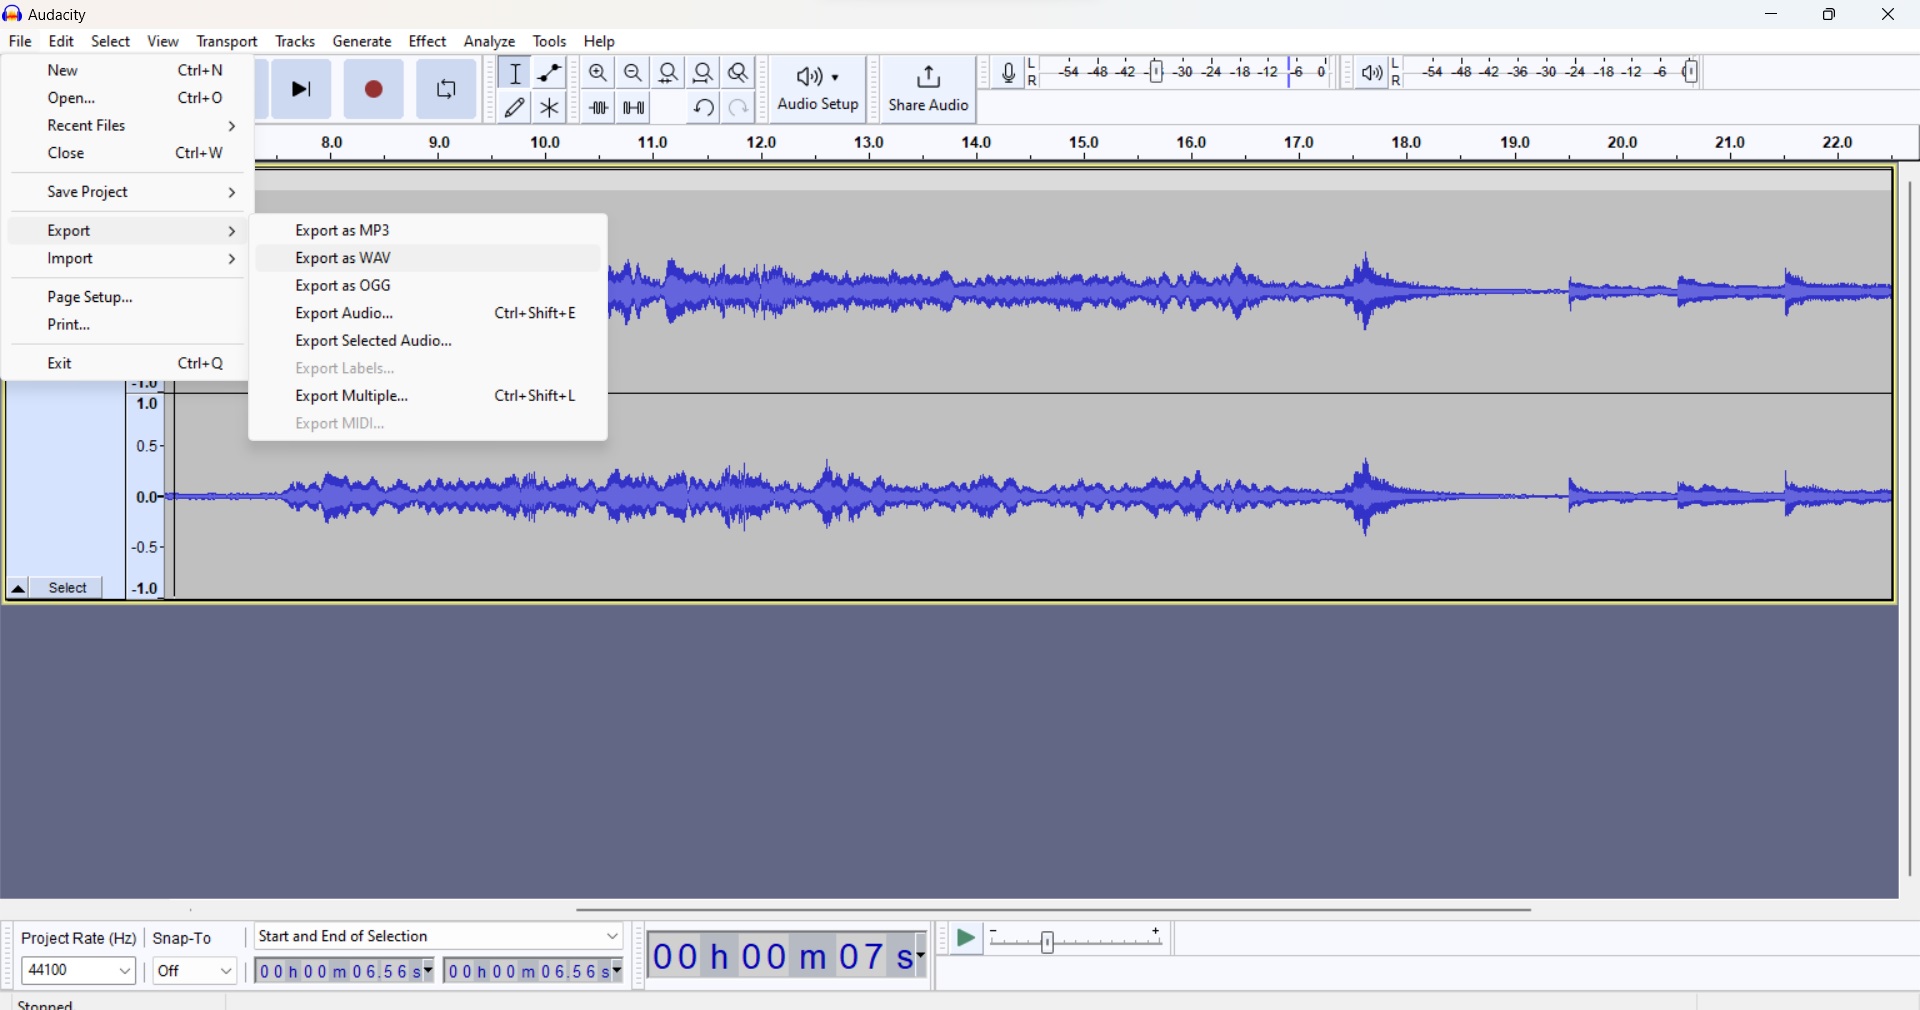Click the Silence audio selection icon
Screen dimensions: 1920x1010
point(634,107)
